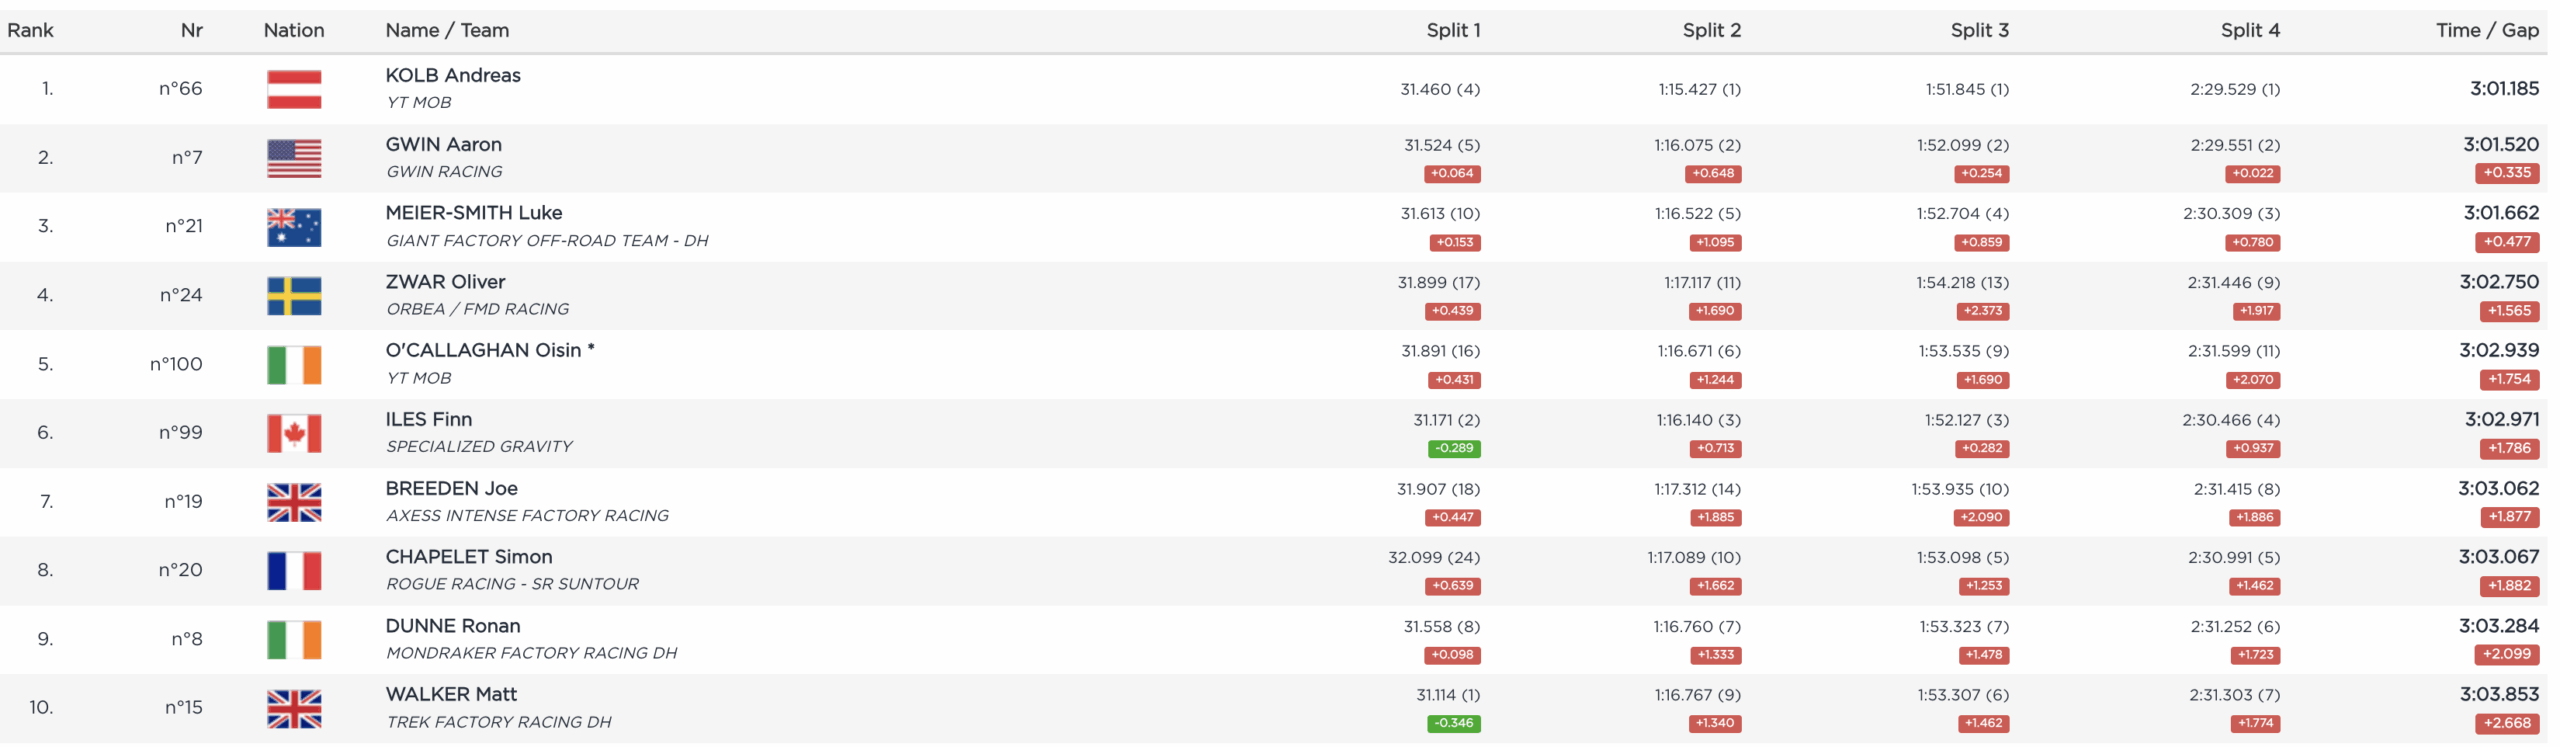Click the Split 4 column header

coord(2249,30)
